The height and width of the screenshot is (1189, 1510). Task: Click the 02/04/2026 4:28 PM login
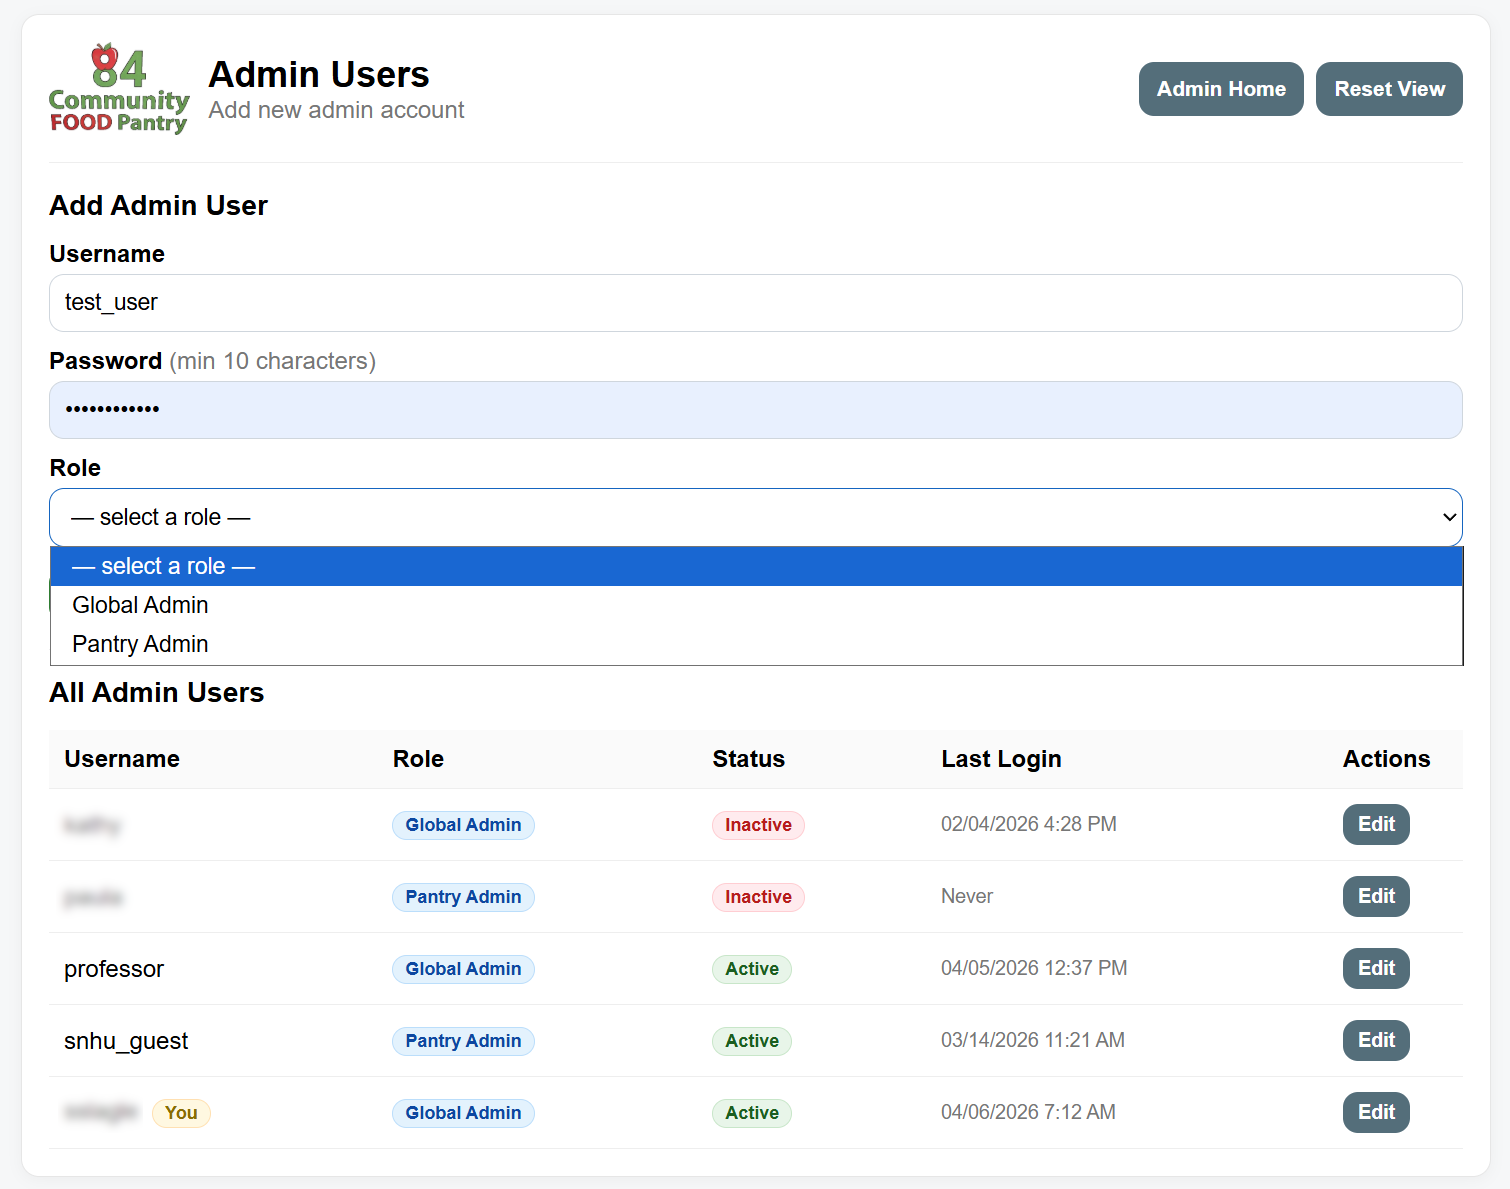coord(1029,824)
